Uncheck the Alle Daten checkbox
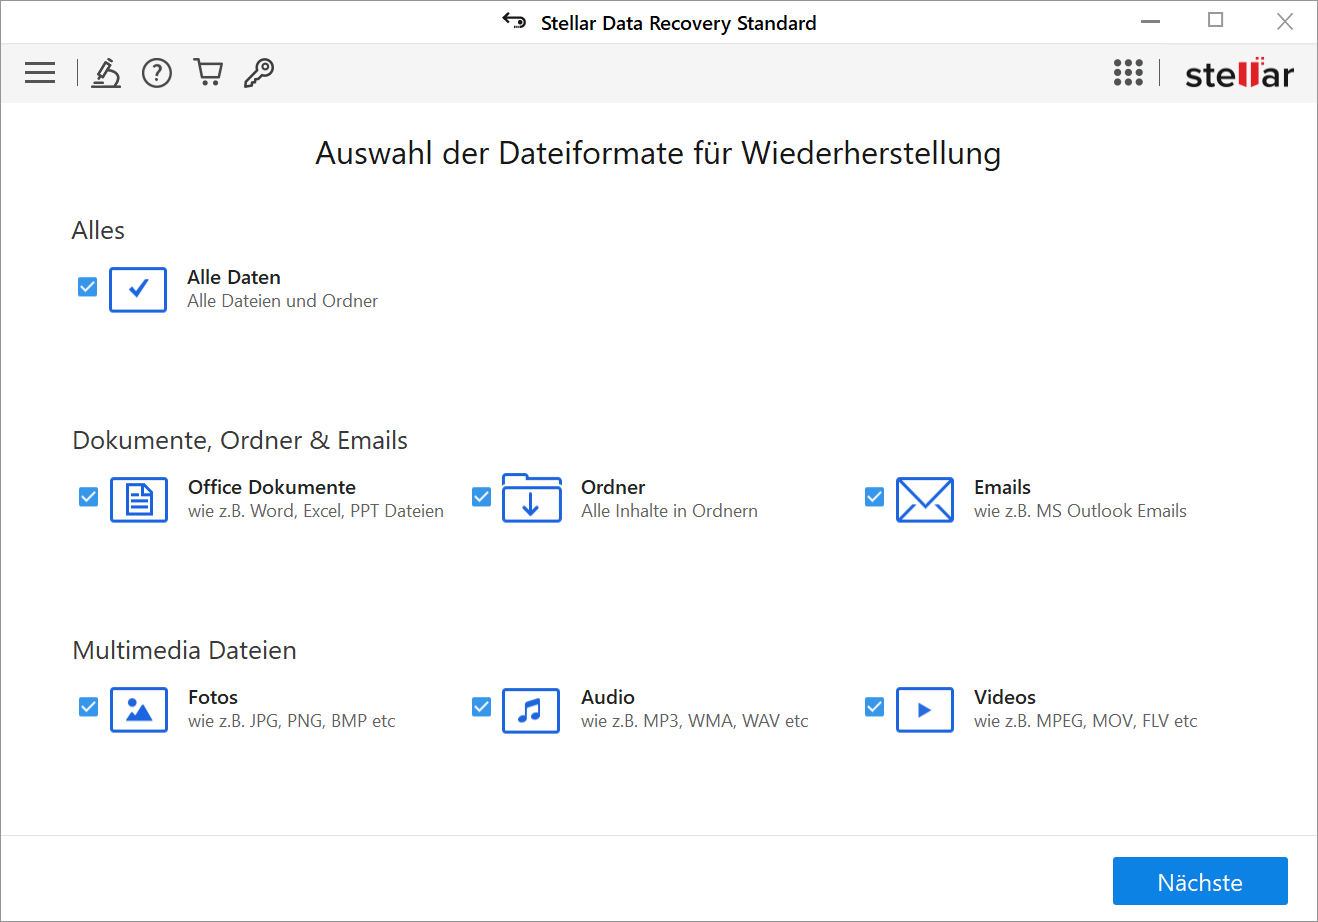1318x922 pixels. coord(88,287)
